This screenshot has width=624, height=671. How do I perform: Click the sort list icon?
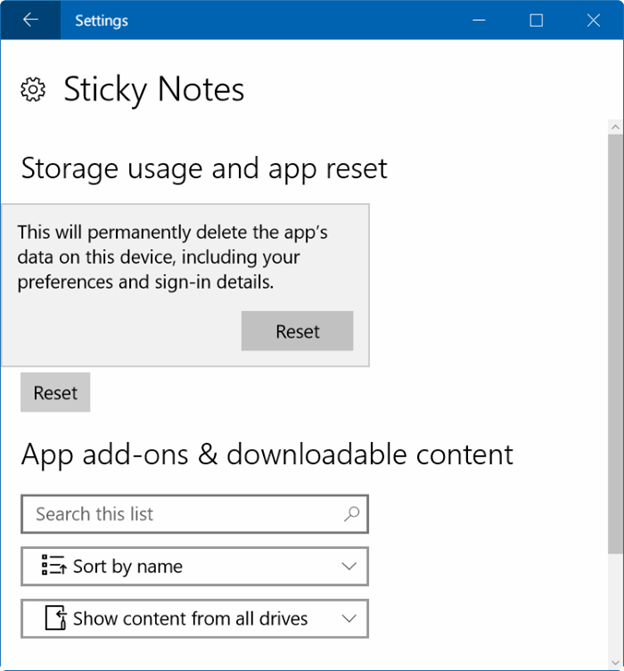(54, 565)
